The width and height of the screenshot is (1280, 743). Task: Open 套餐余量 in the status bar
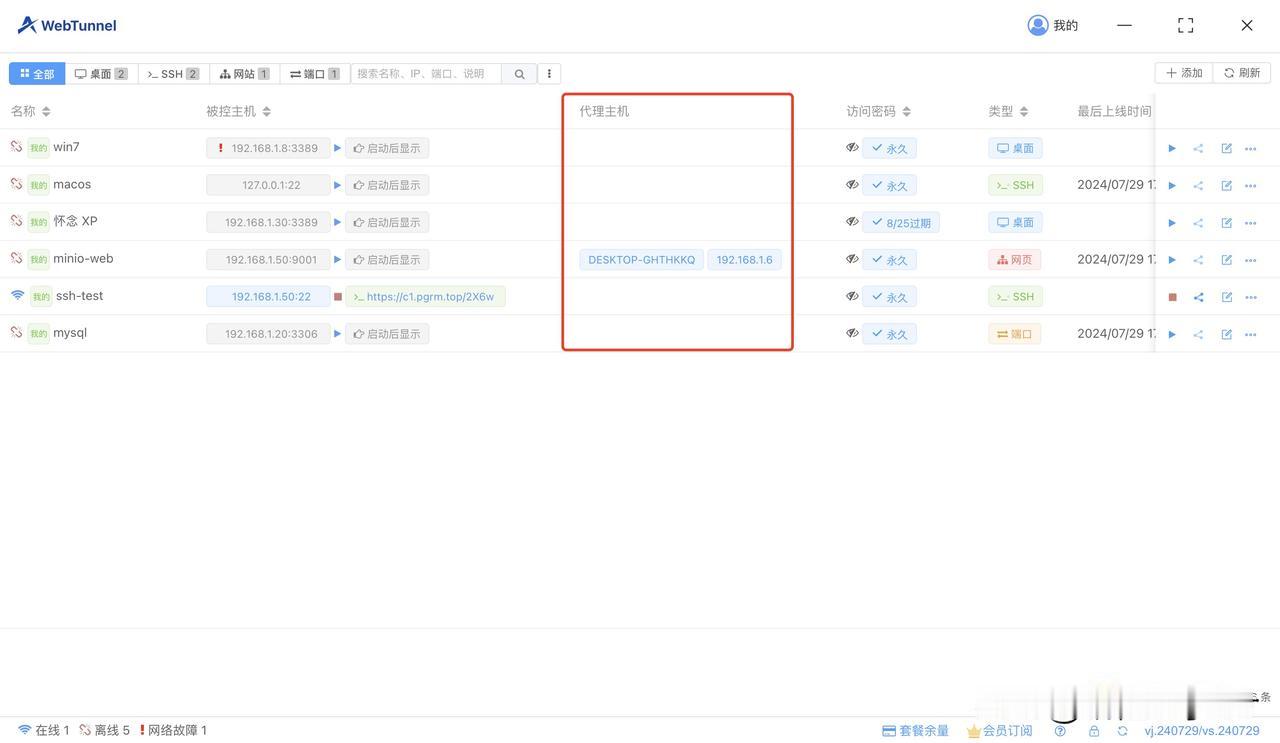pos(915,731)
